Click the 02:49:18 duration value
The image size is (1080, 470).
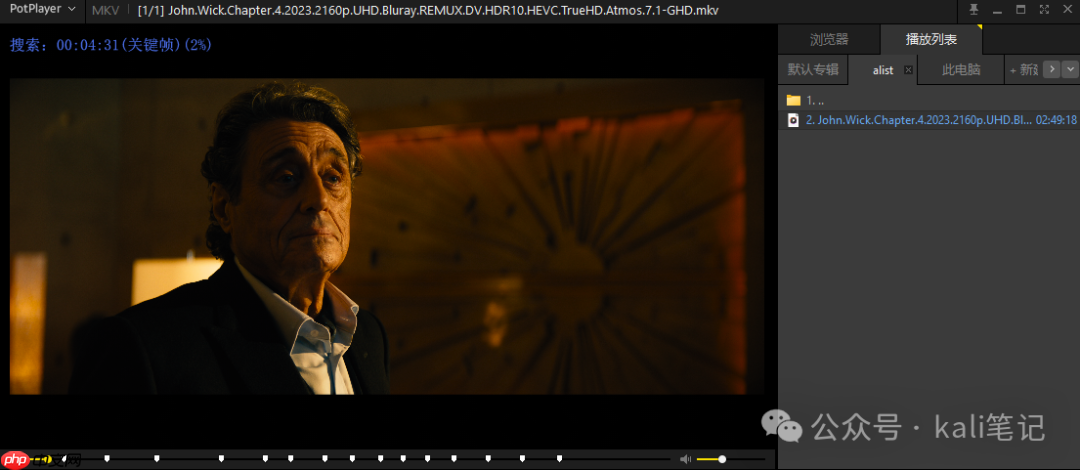(1057, 120)
